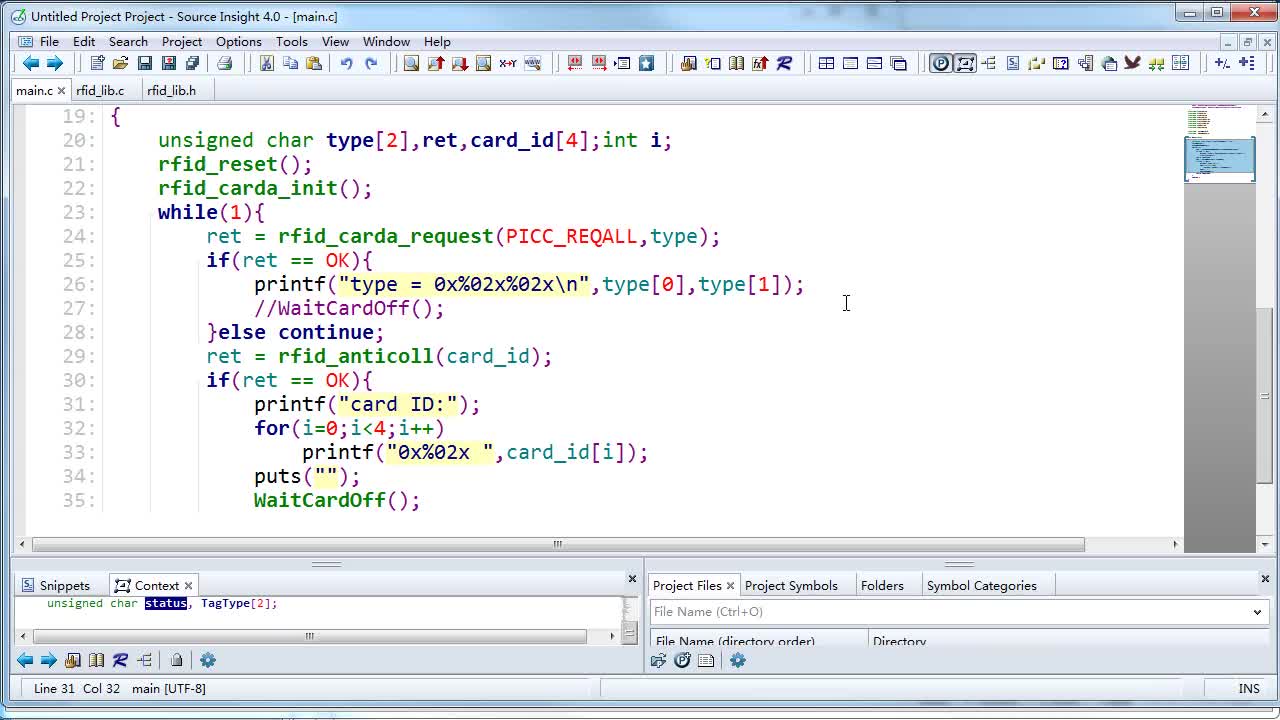Copy the selection
Image resolution: width=1280 pixels, height=720 pixels.
point(291,63)
